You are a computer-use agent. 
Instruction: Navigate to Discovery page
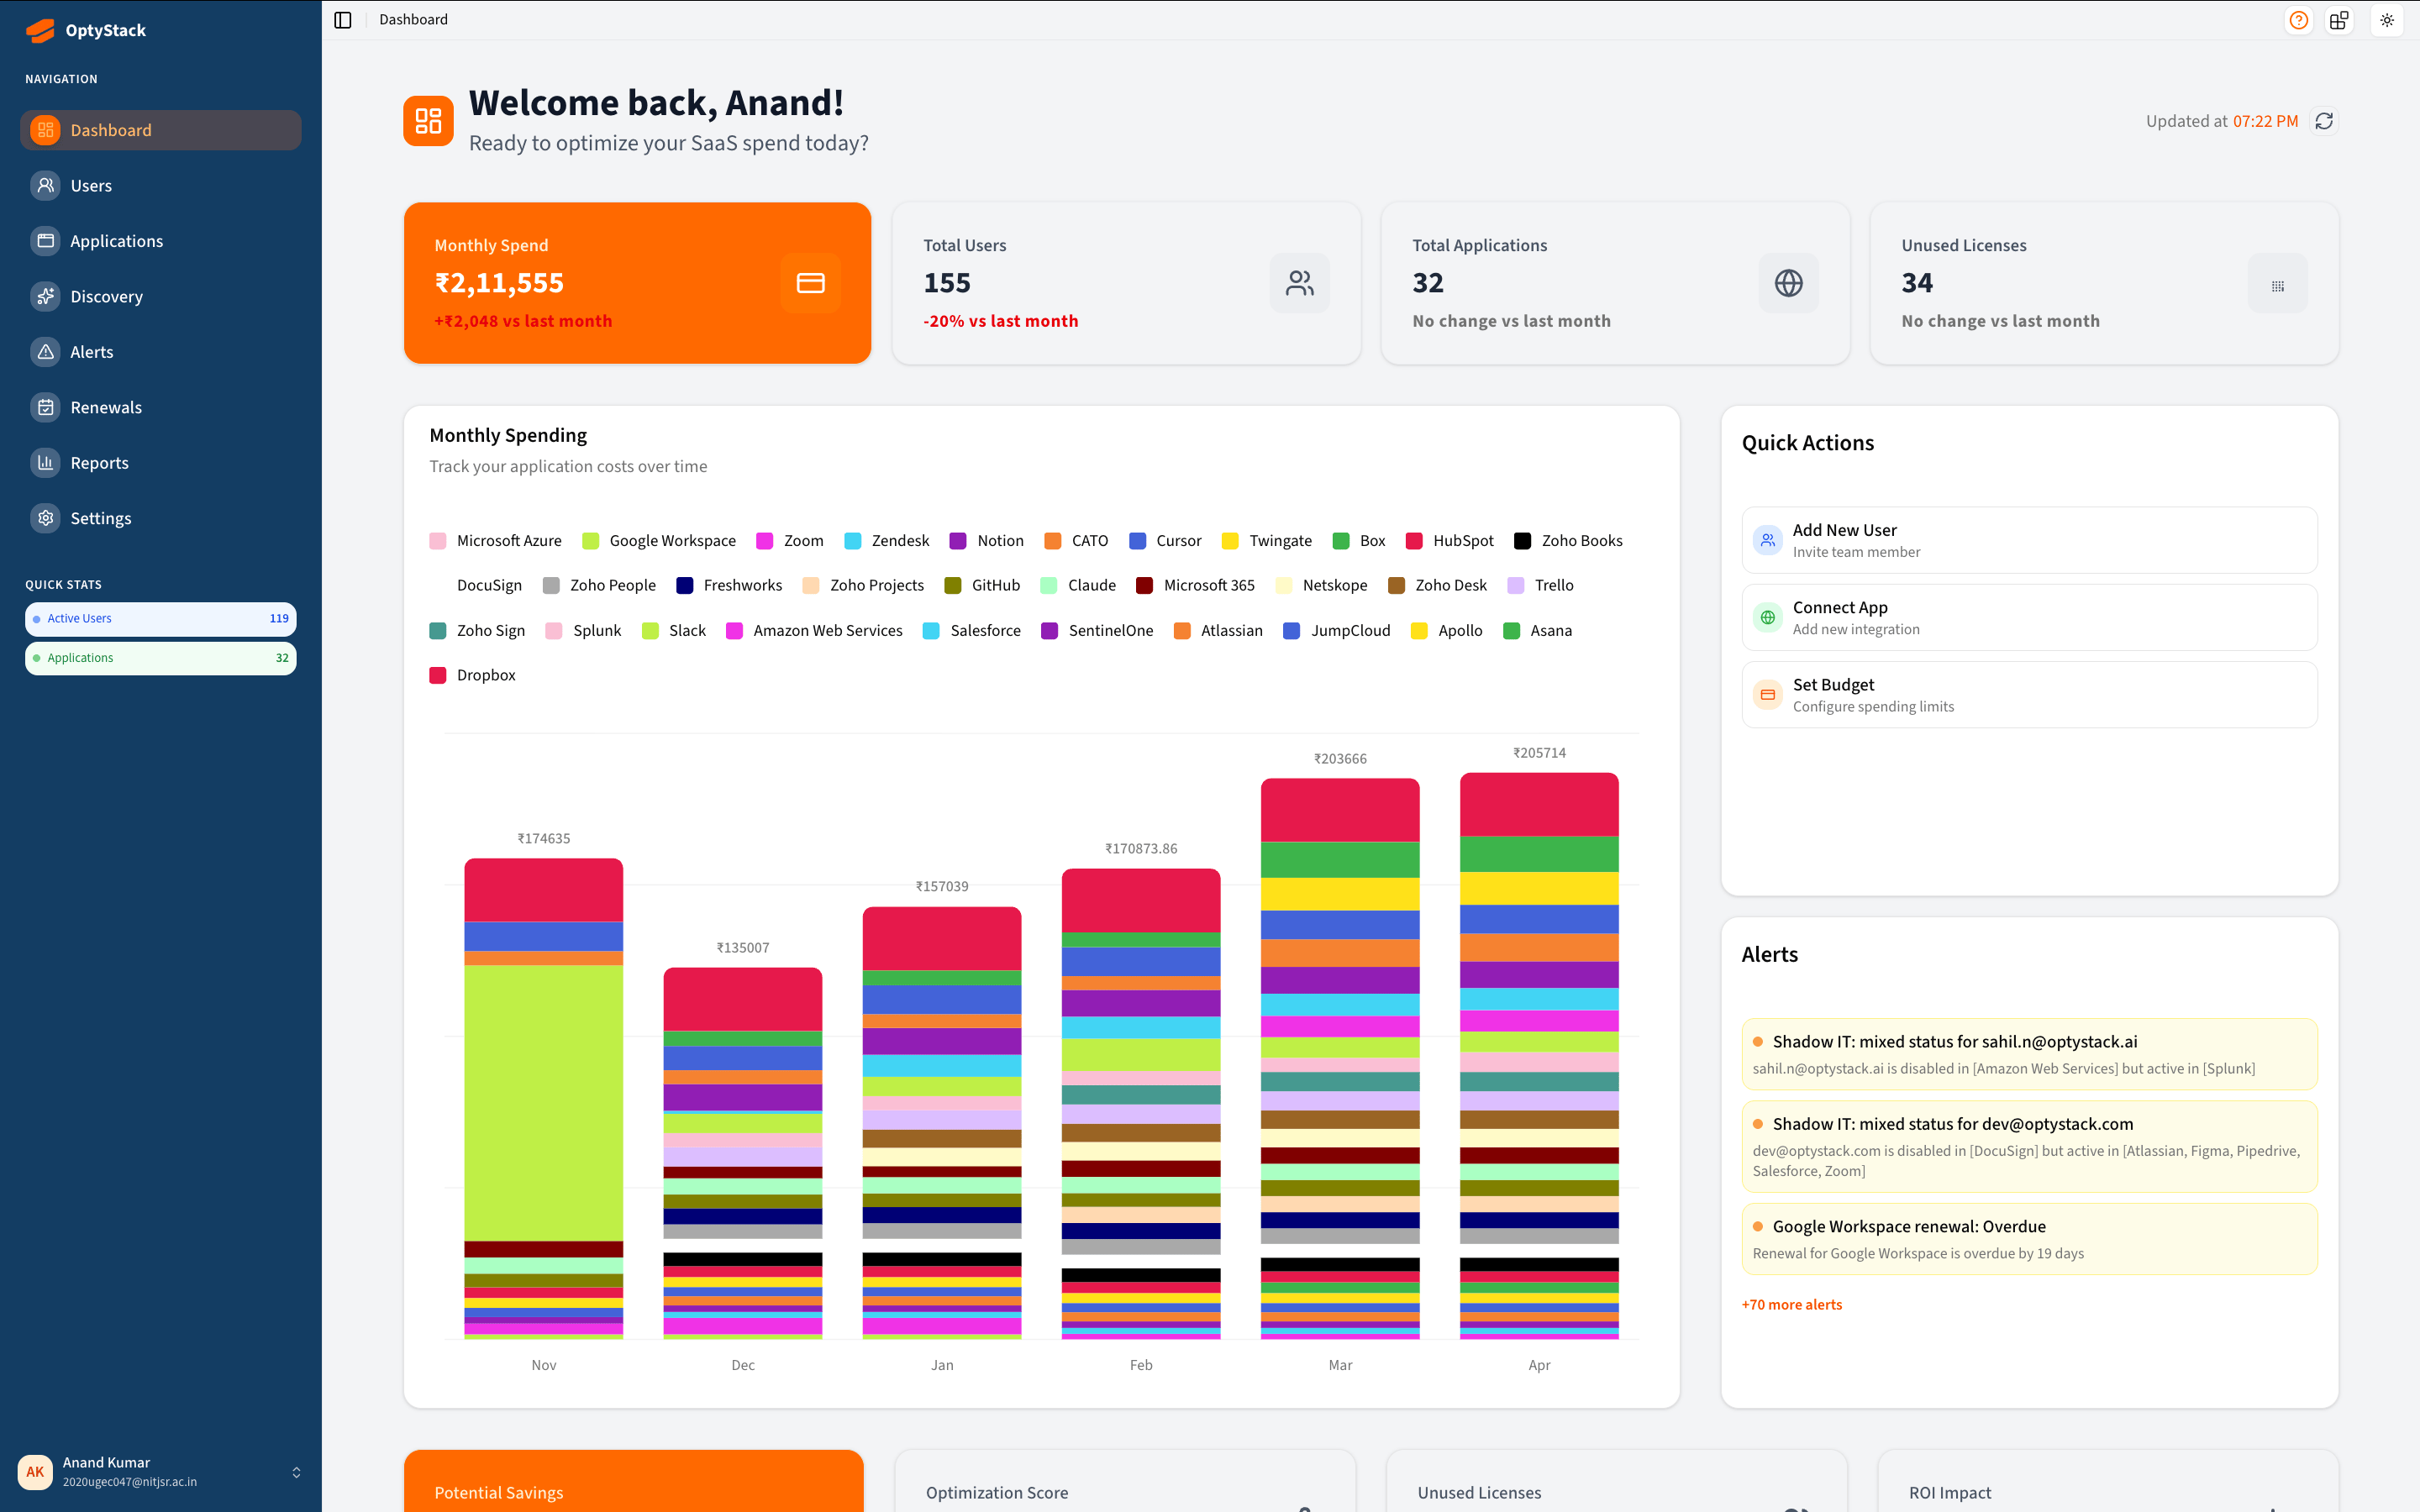[x=160, y=296]
